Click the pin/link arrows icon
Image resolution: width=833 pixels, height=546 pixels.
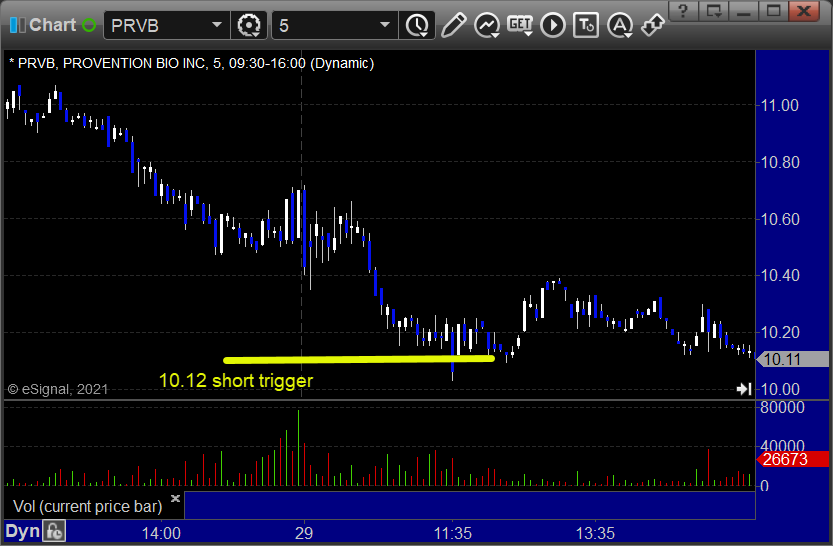pyautogui.click(x=653, y=25)
